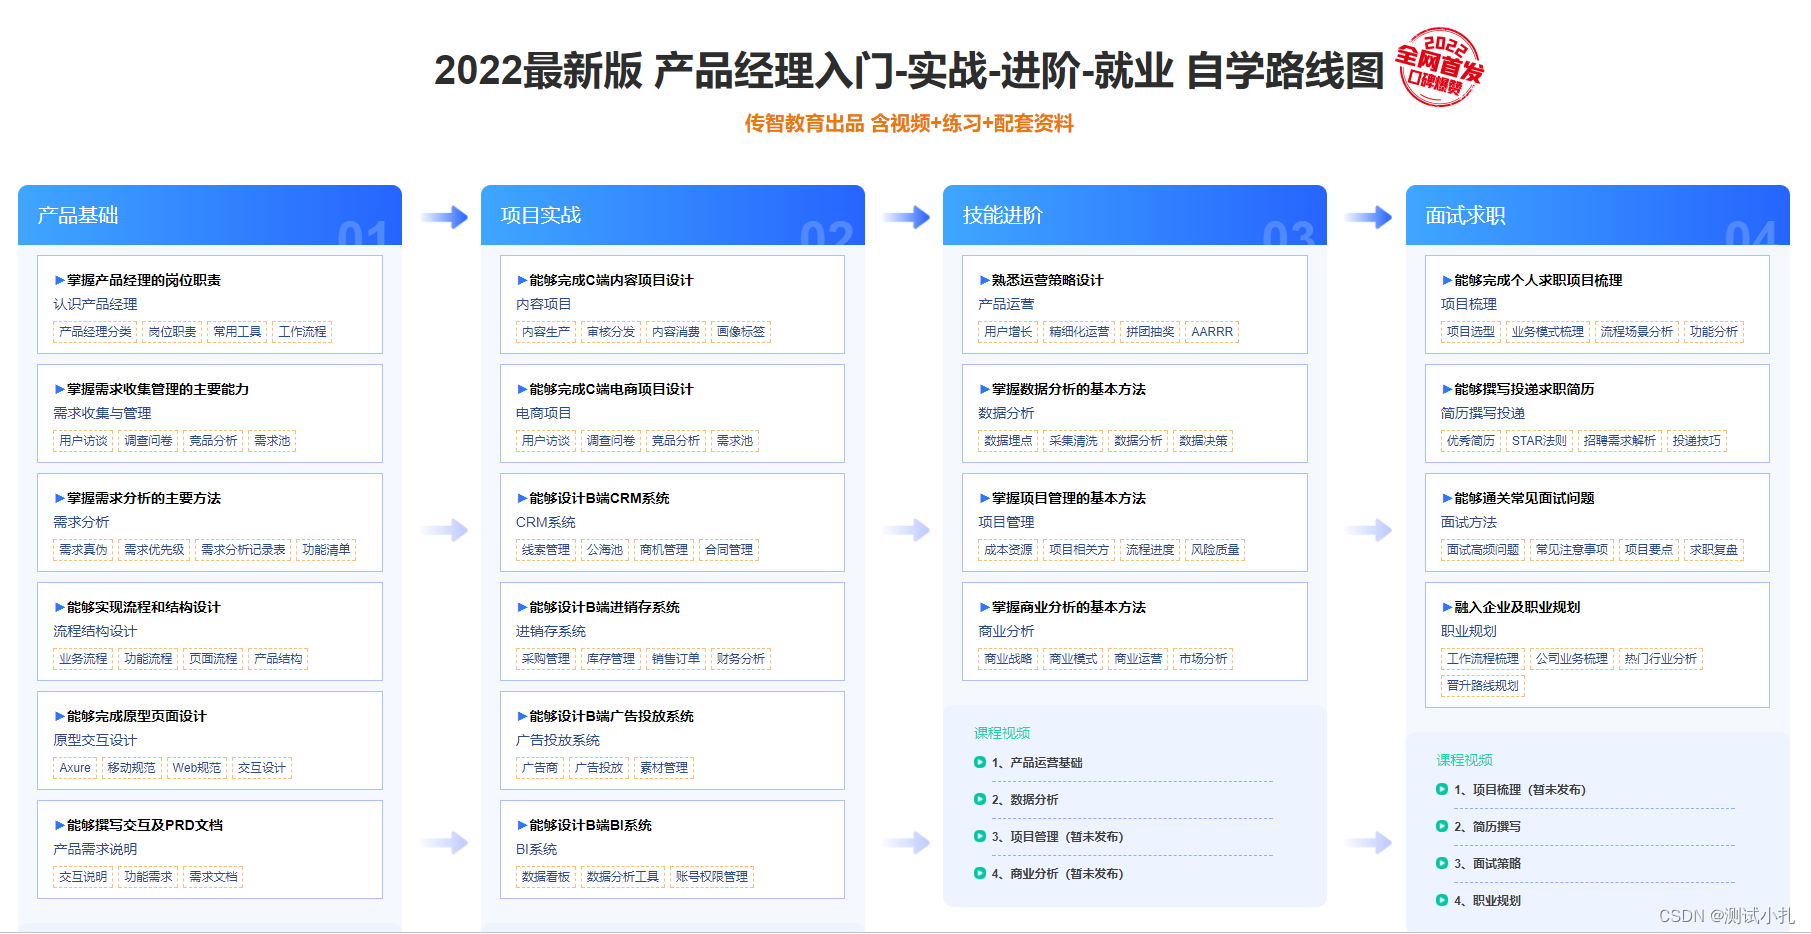Expand the triangle before 能够设计B端CRM系统

(522, 499)
